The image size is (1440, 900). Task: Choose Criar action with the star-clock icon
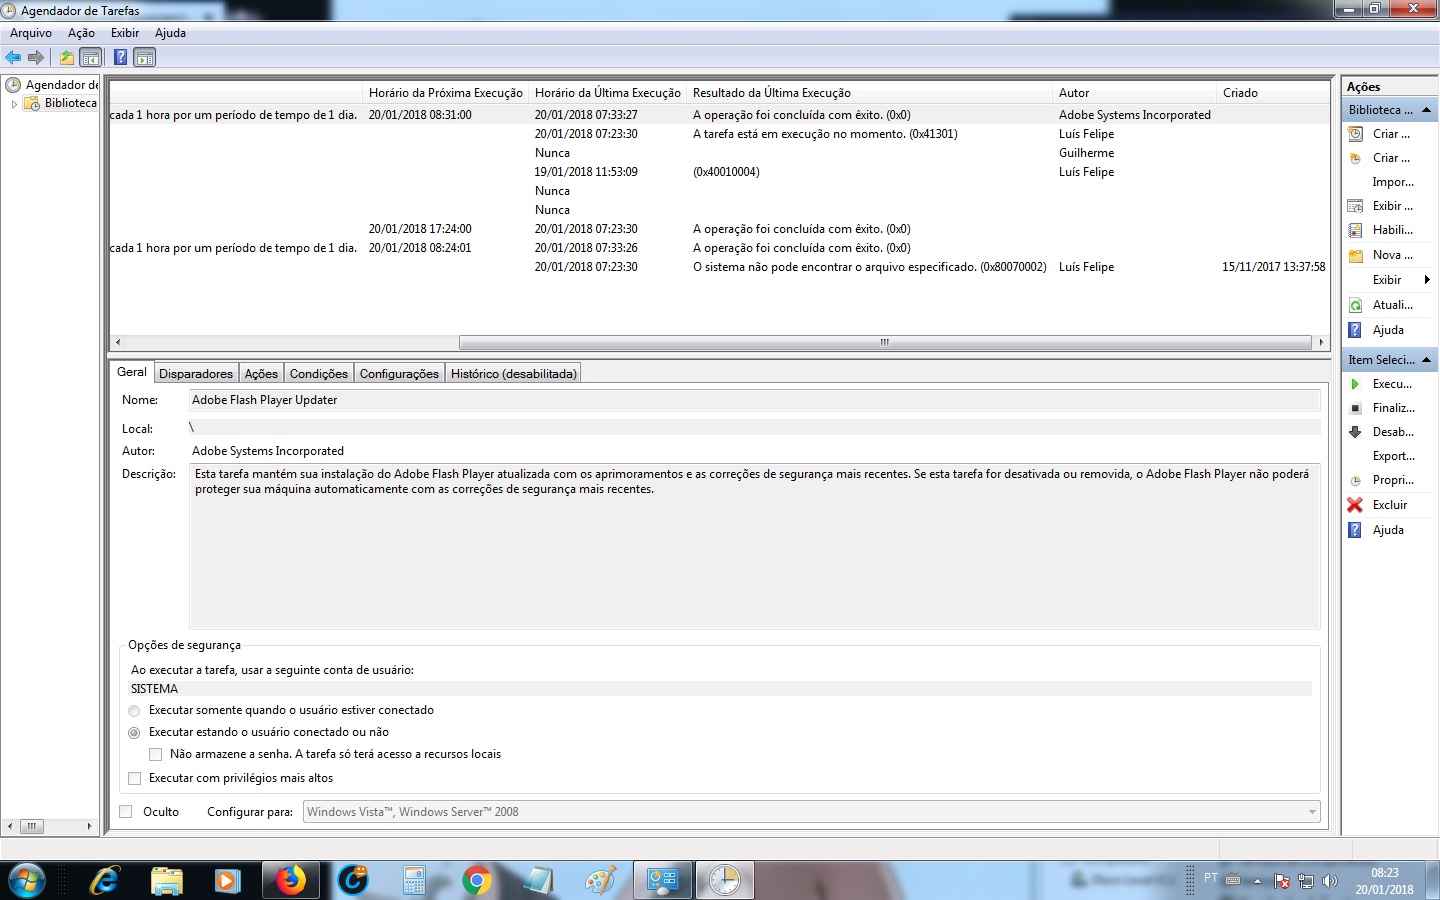(x=1391, y=158)
